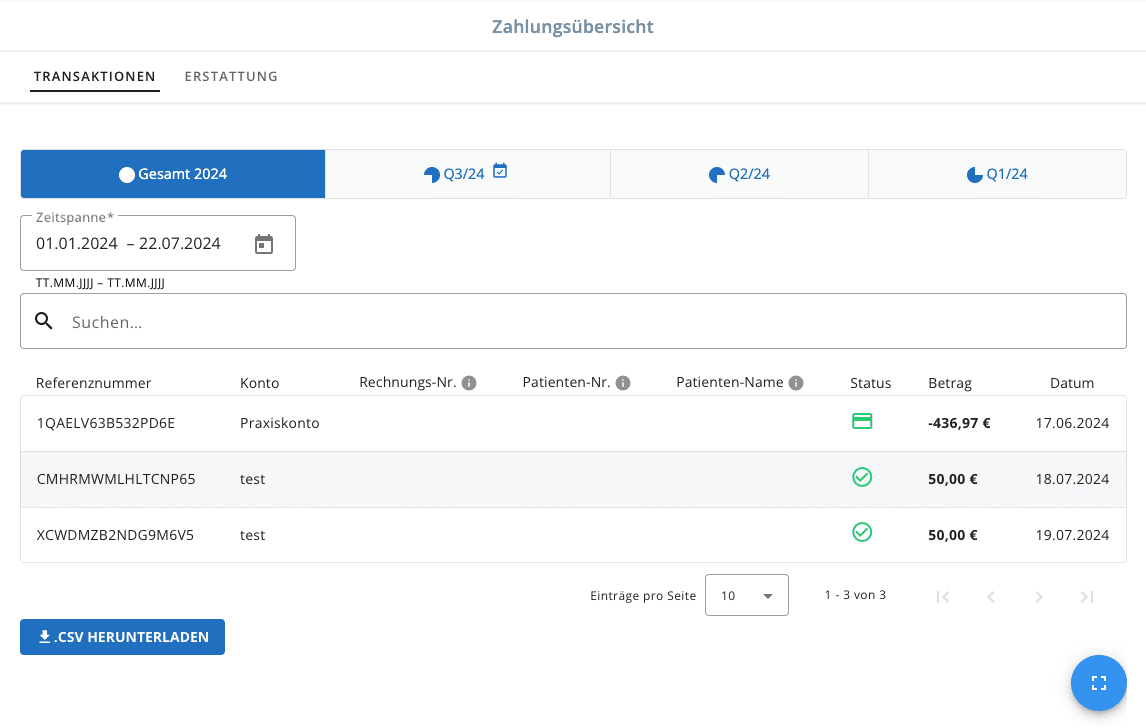Click the Patienten-Name info icon
Image resolution: width=1146 pixels, height=728 pixels.
[796, 383]
